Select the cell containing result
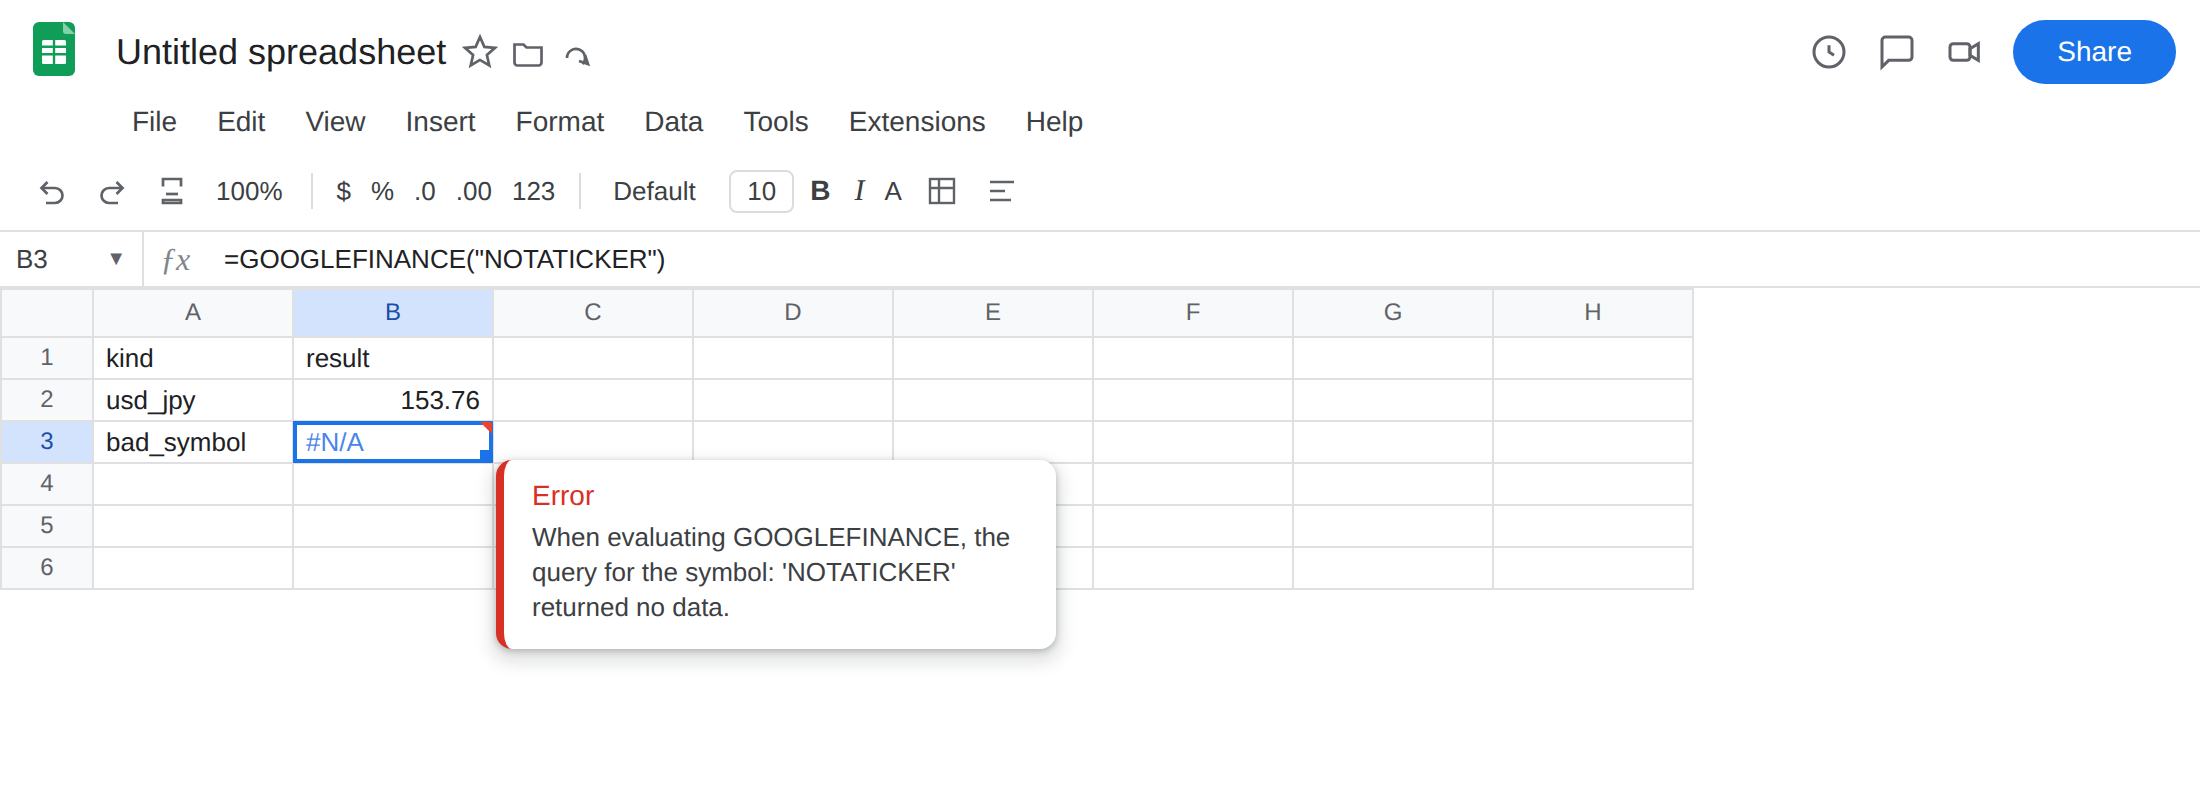 coord(393,358)
